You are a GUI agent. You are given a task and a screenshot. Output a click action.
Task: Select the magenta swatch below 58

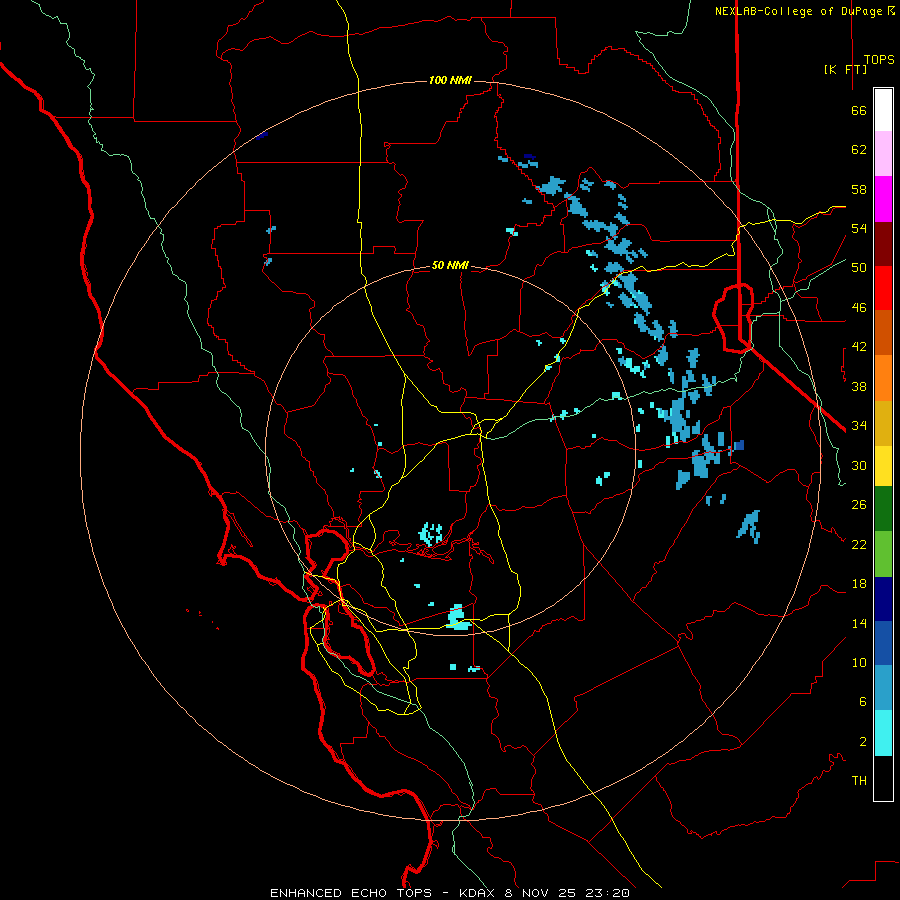(x=883, y=199)
